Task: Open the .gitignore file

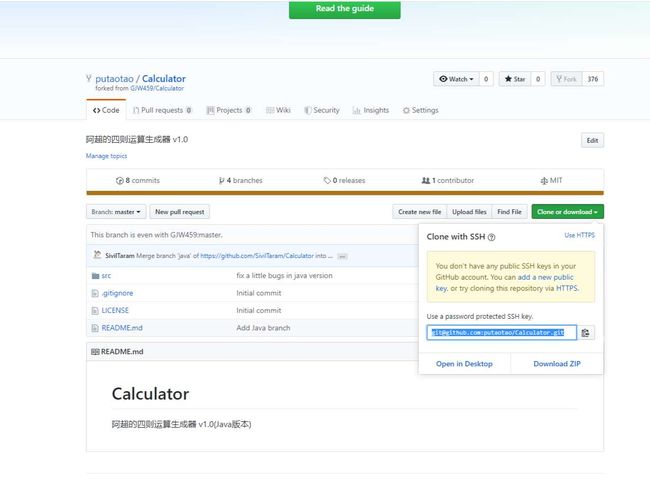Action: pyautogui.click(x=117, y=293)
